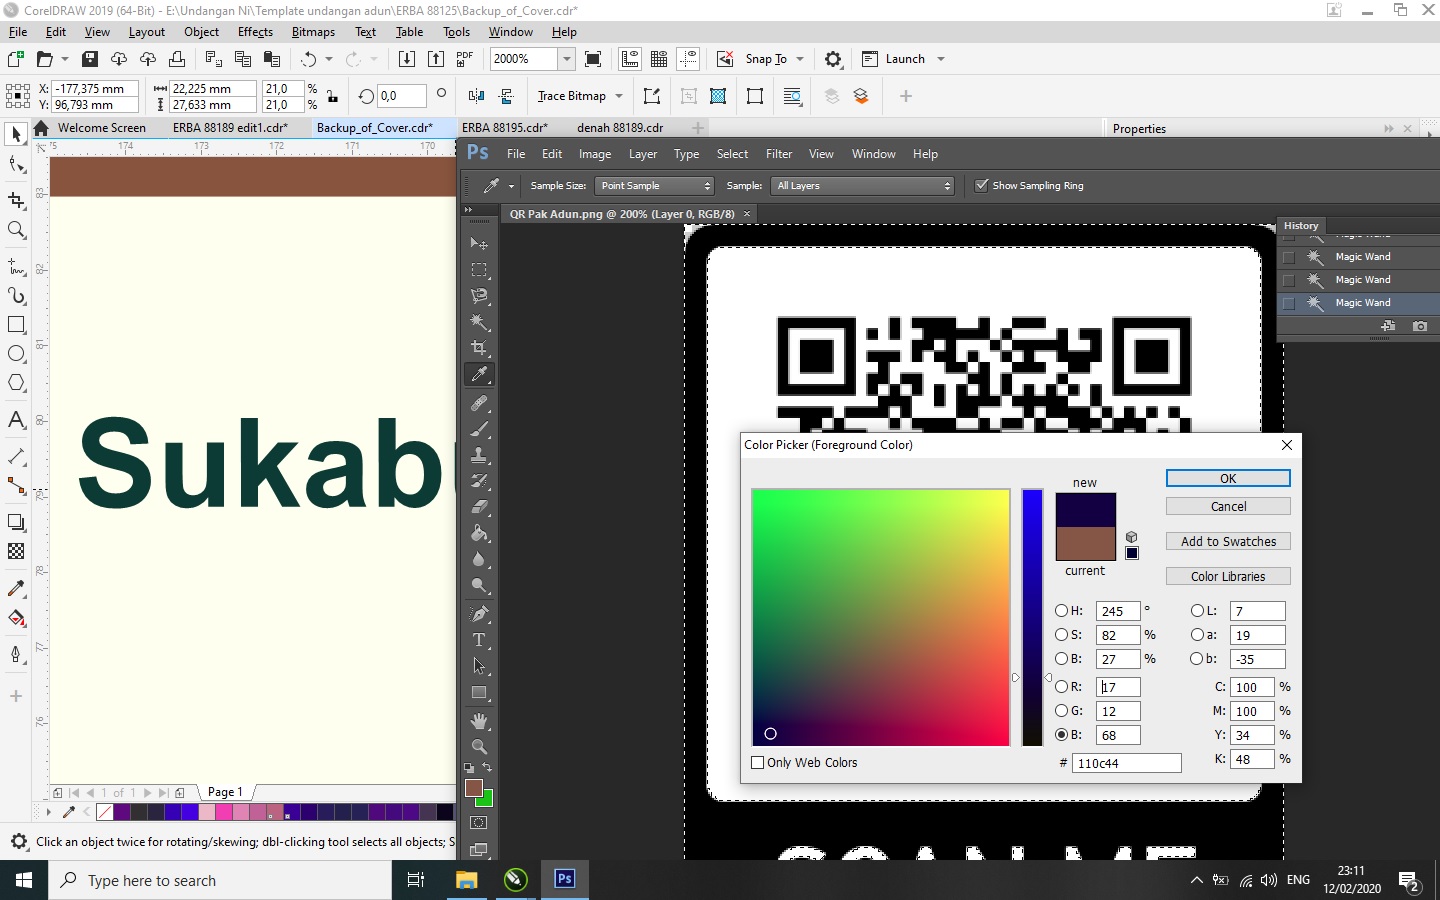
Task: Switch to ERBA 88195.cdr tab
Action: click(504, 128)
